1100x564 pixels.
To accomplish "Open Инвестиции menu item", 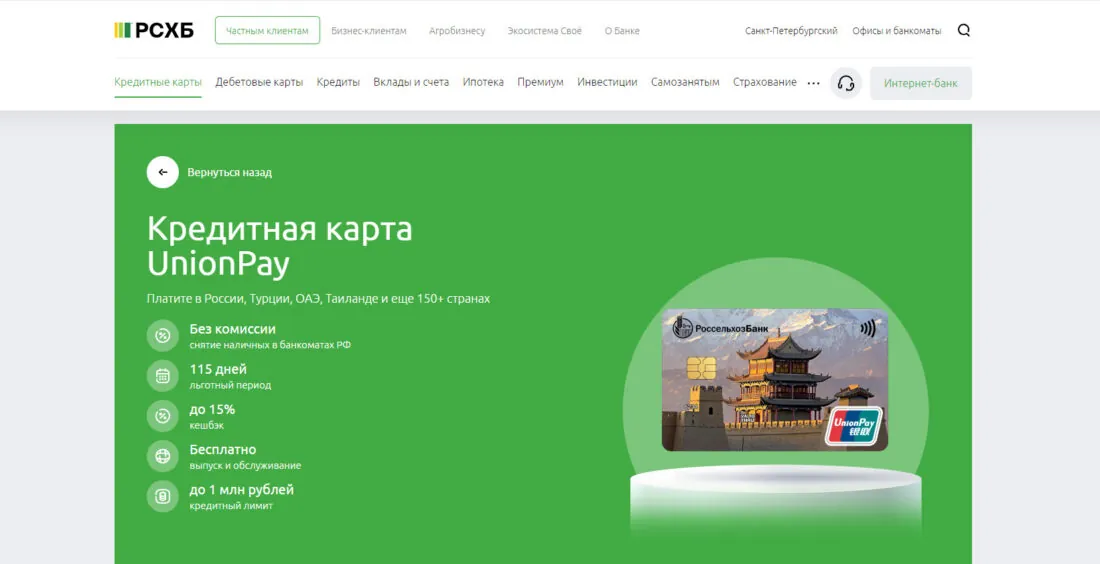I will (x=607, y=82).
